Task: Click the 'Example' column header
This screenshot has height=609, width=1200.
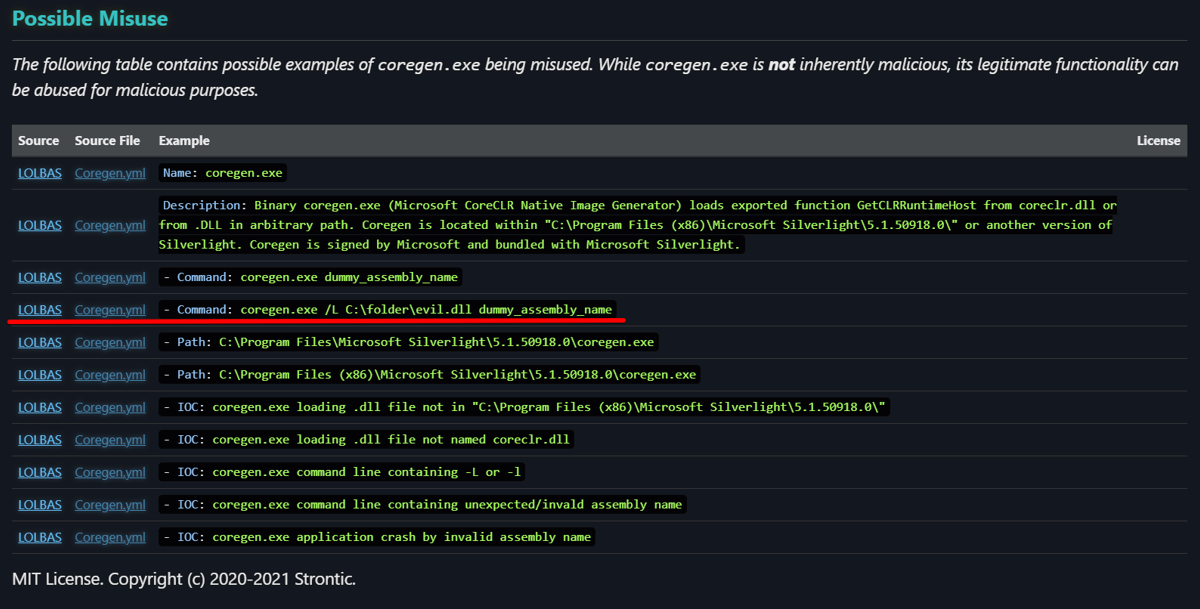Action: click(184, 141)
